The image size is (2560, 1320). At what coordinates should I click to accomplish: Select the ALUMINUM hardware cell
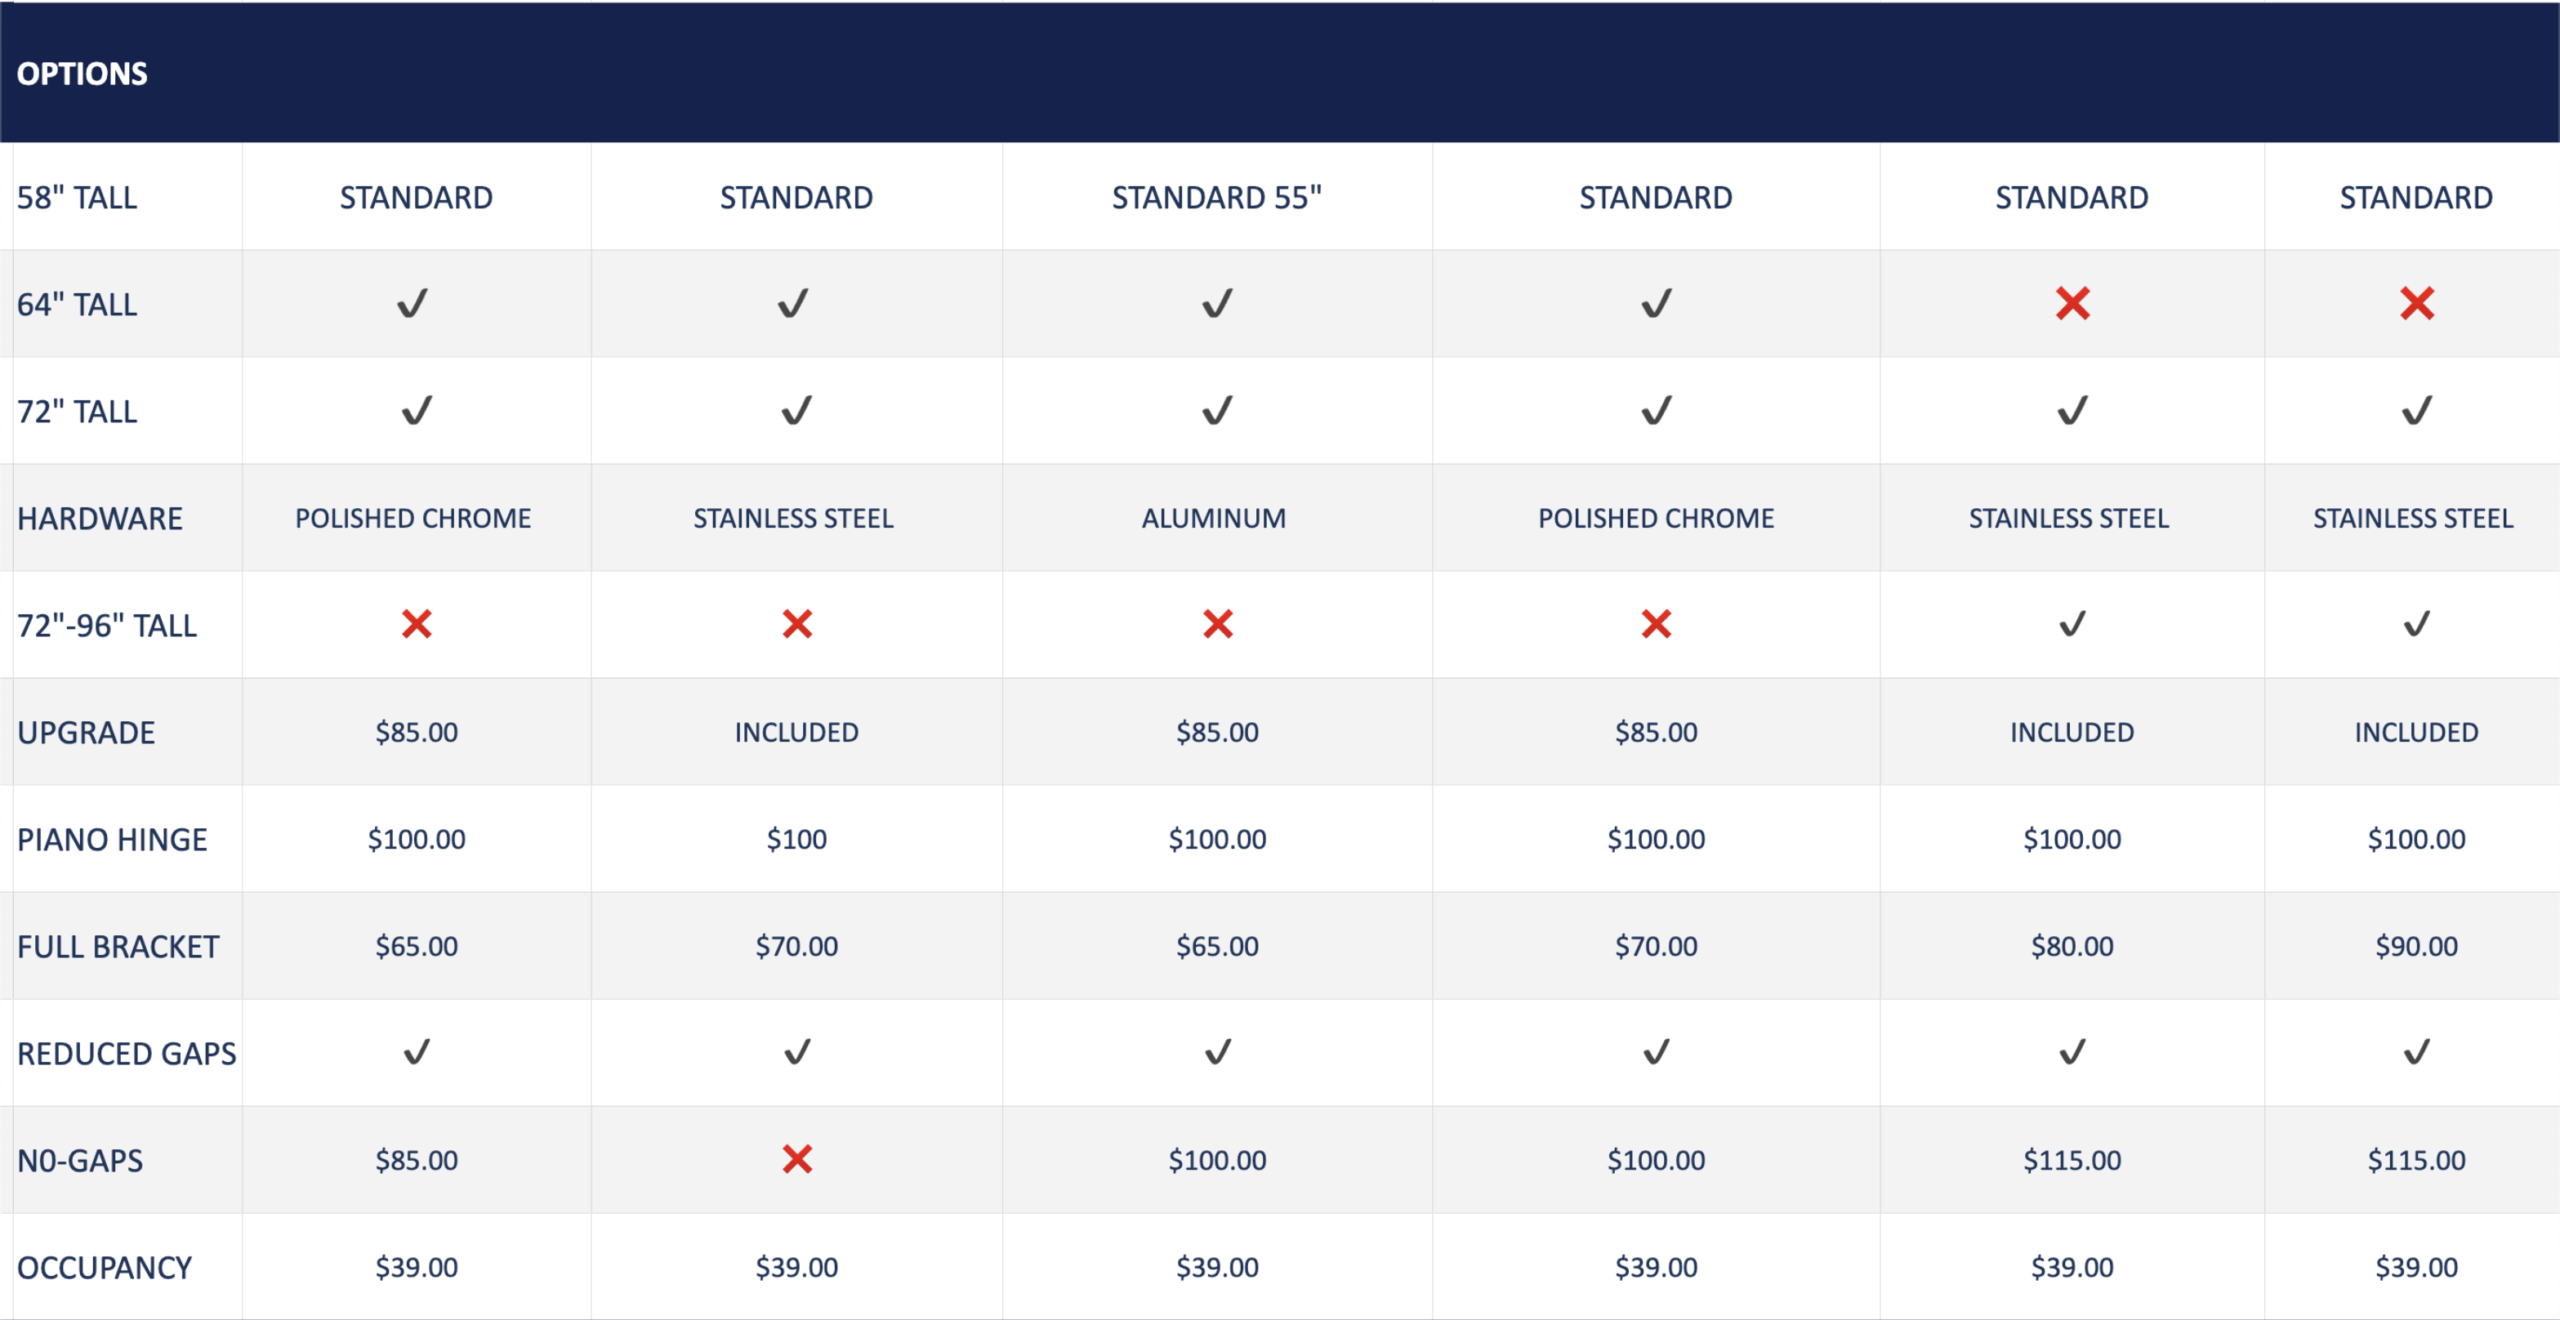click(x=1214, y=518)
